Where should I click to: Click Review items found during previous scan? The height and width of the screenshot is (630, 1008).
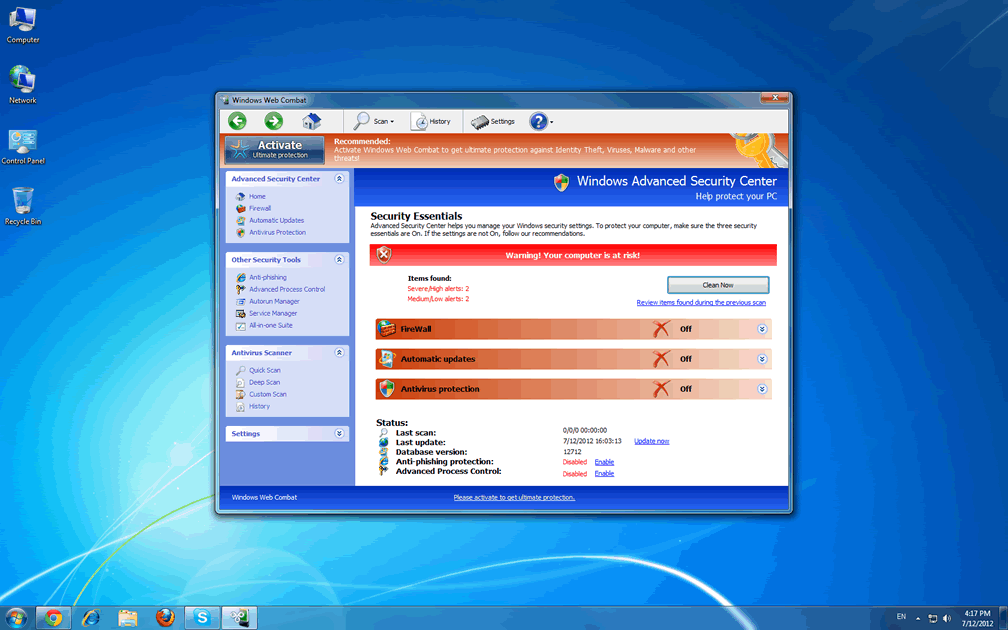click(701, 302)
